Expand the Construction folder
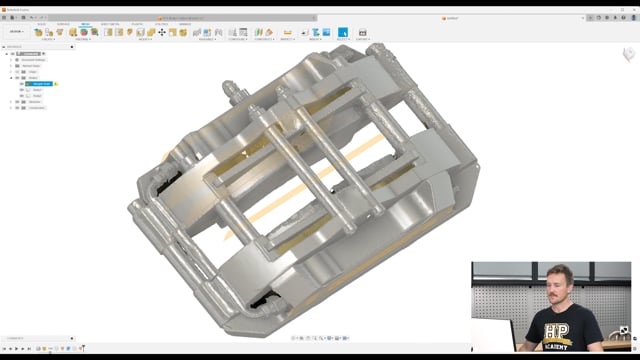 click(x=11, y=108)
